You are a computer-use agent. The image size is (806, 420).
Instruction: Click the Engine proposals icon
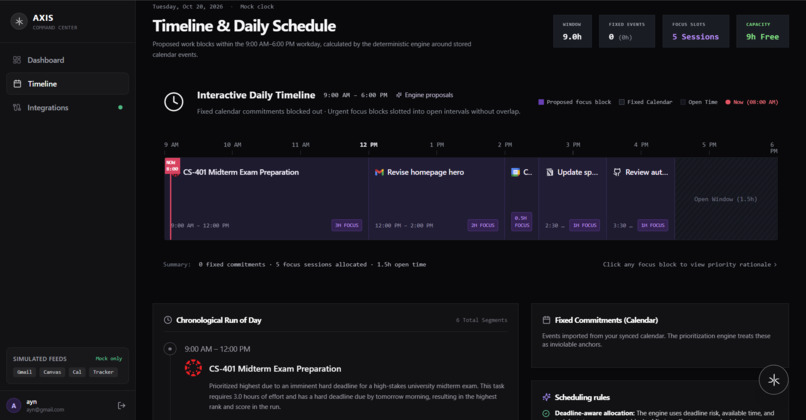(399, 95)
